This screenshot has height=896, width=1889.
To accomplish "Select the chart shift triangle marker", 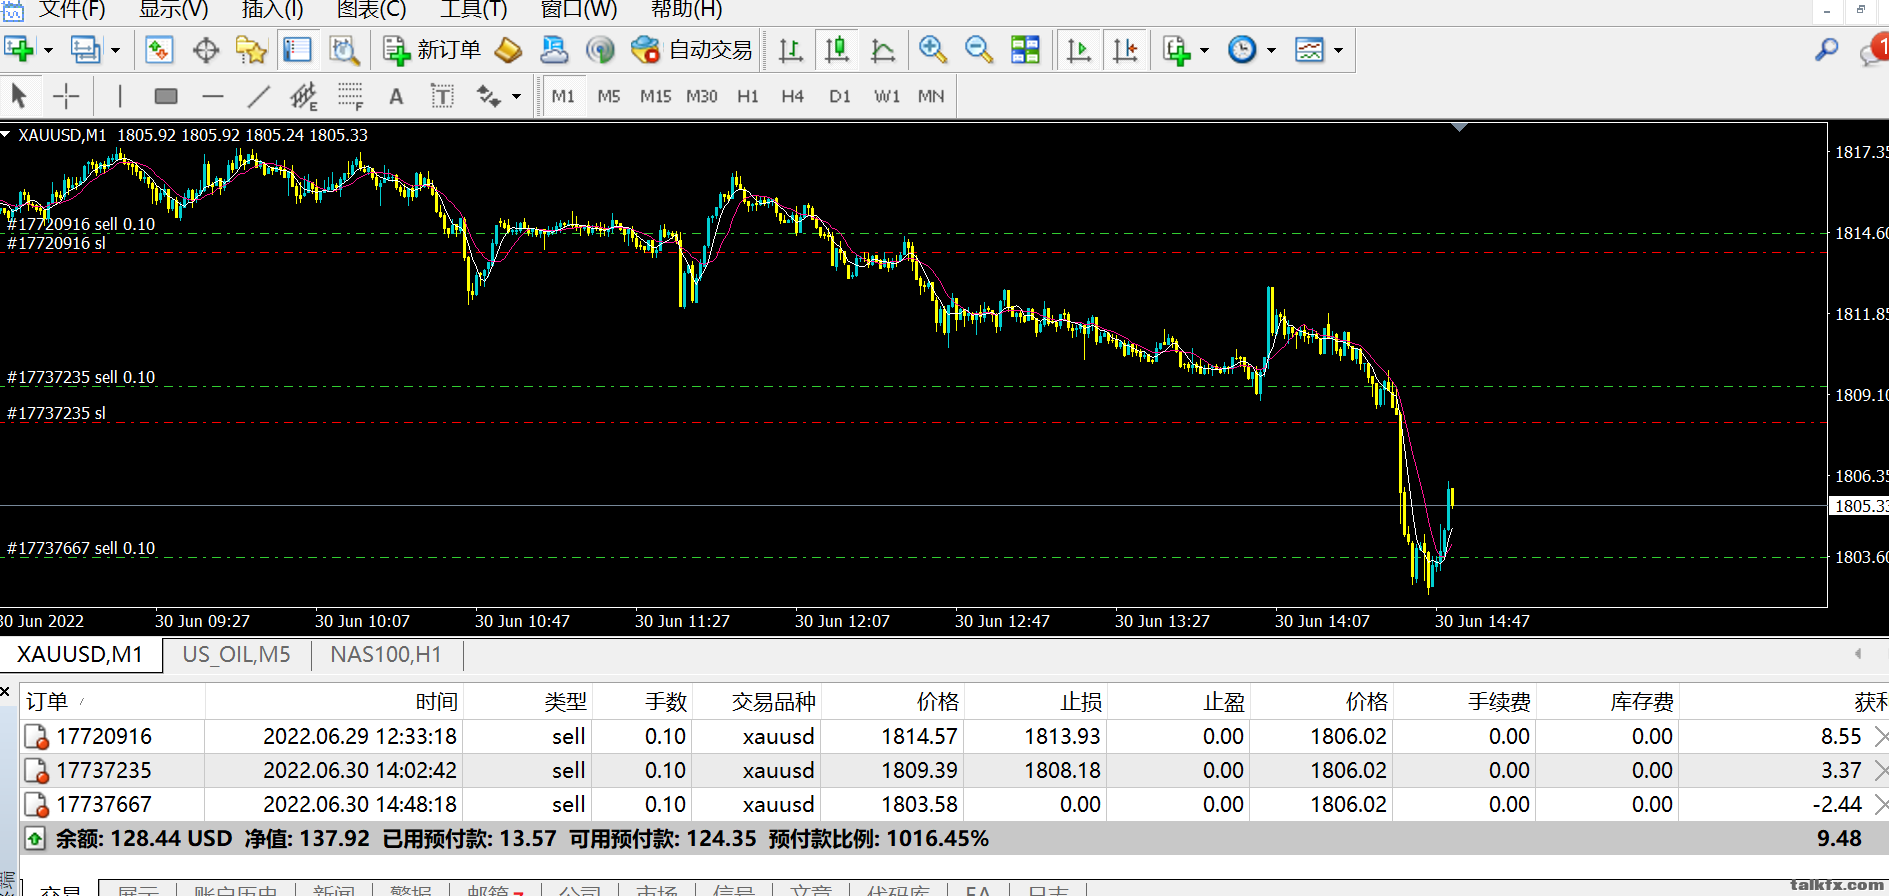I will [x=1459, y=127].
